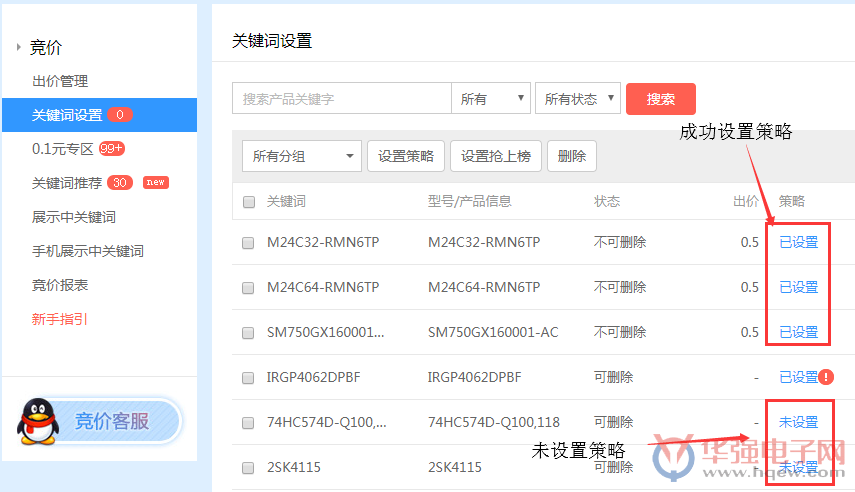The width and height of the screenshot is (855, 492).
Task: Click the 99+ badge on 0.1元专区
Action: point(112,148)
